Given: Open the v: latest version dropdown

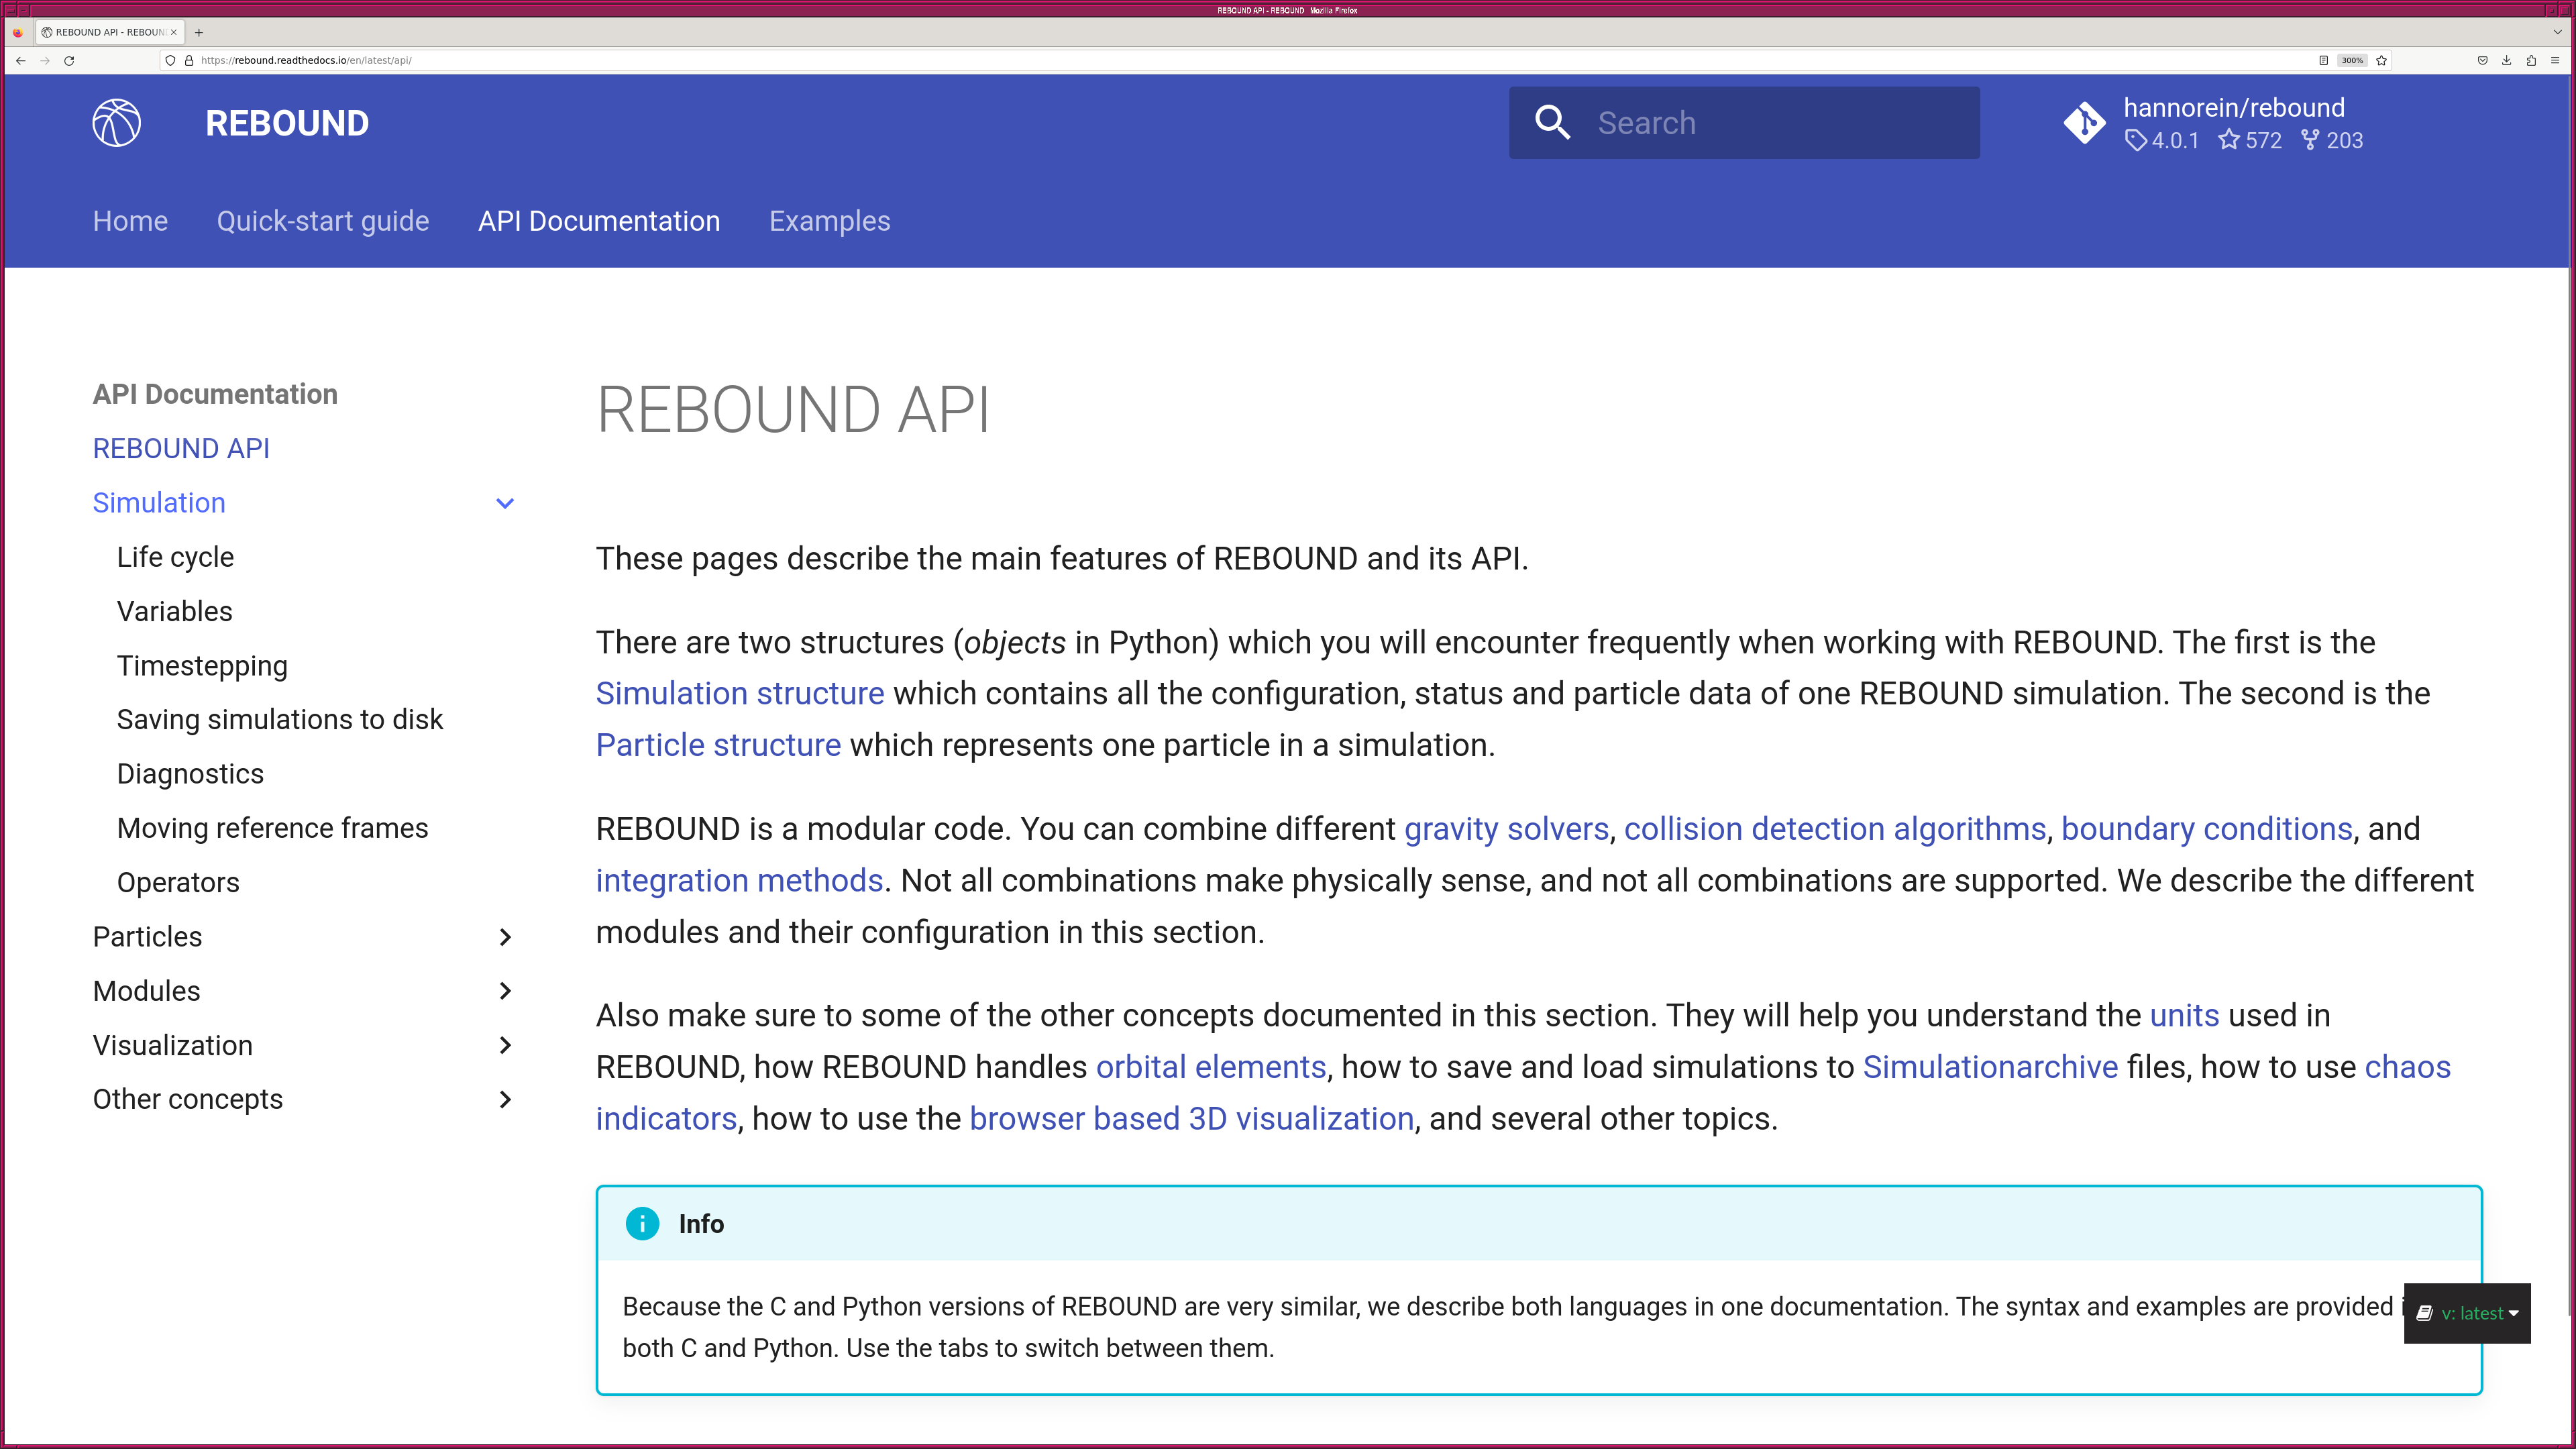Looking at the screenshot, I should pos(2467,1313).
